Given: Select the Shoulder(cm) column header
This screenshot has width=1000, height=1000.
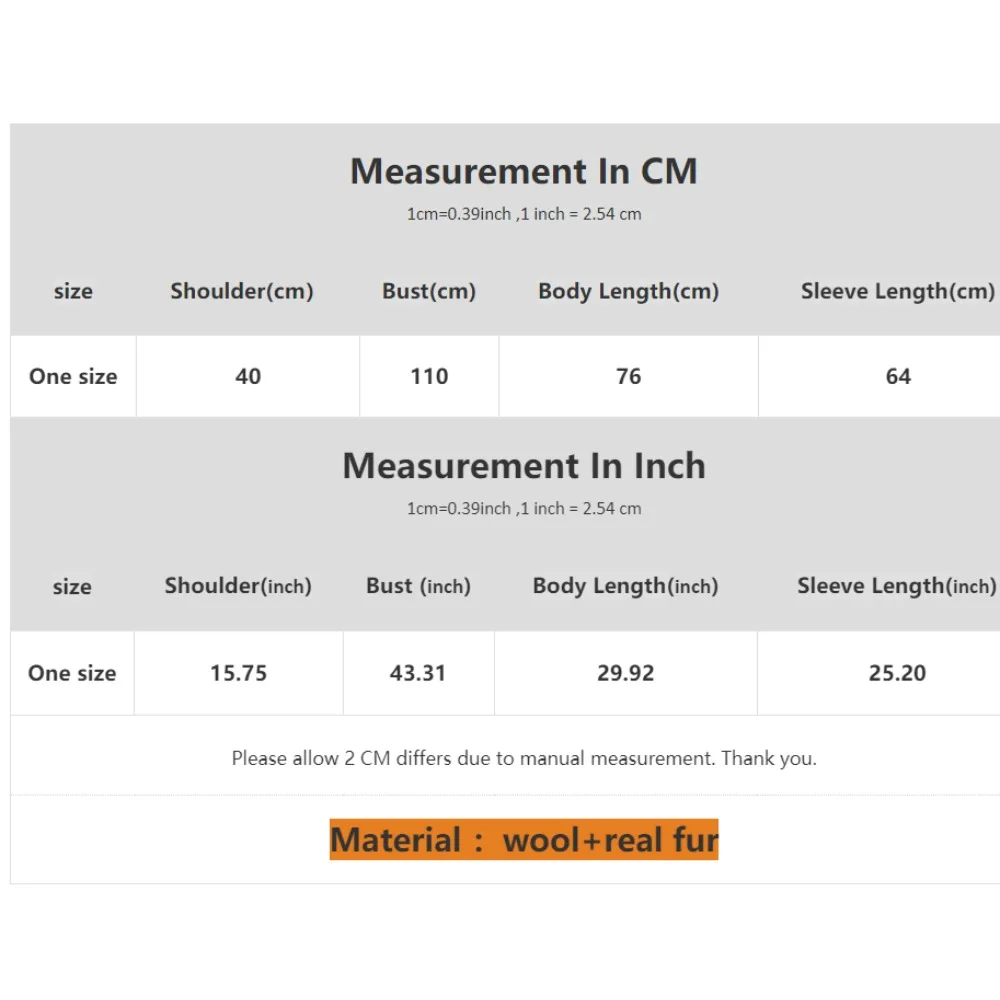Looking at the screenshot, I should click(x=242, y=292).
